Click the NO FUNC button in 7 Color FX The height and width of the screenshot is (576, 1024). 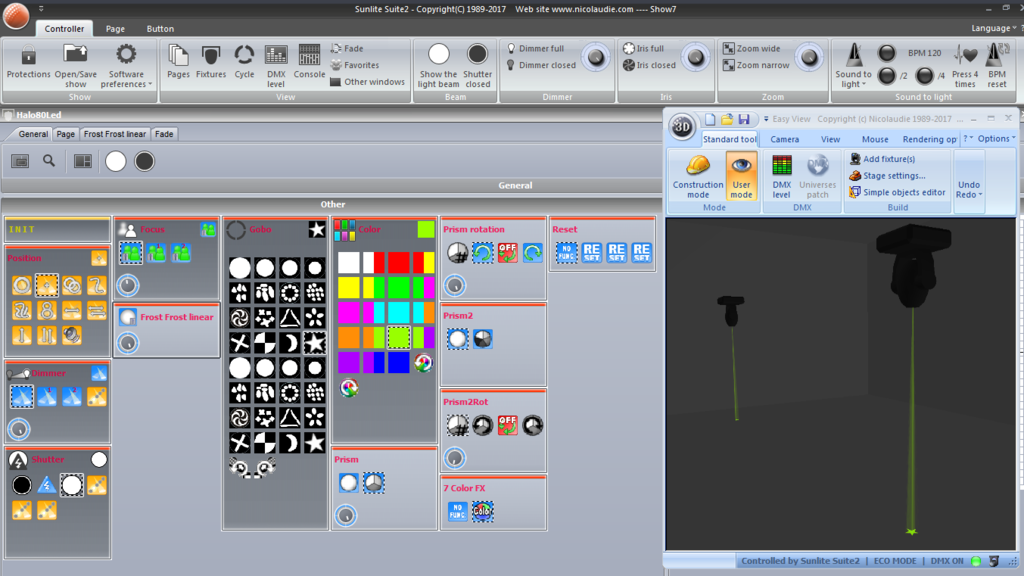click(457, 511)
